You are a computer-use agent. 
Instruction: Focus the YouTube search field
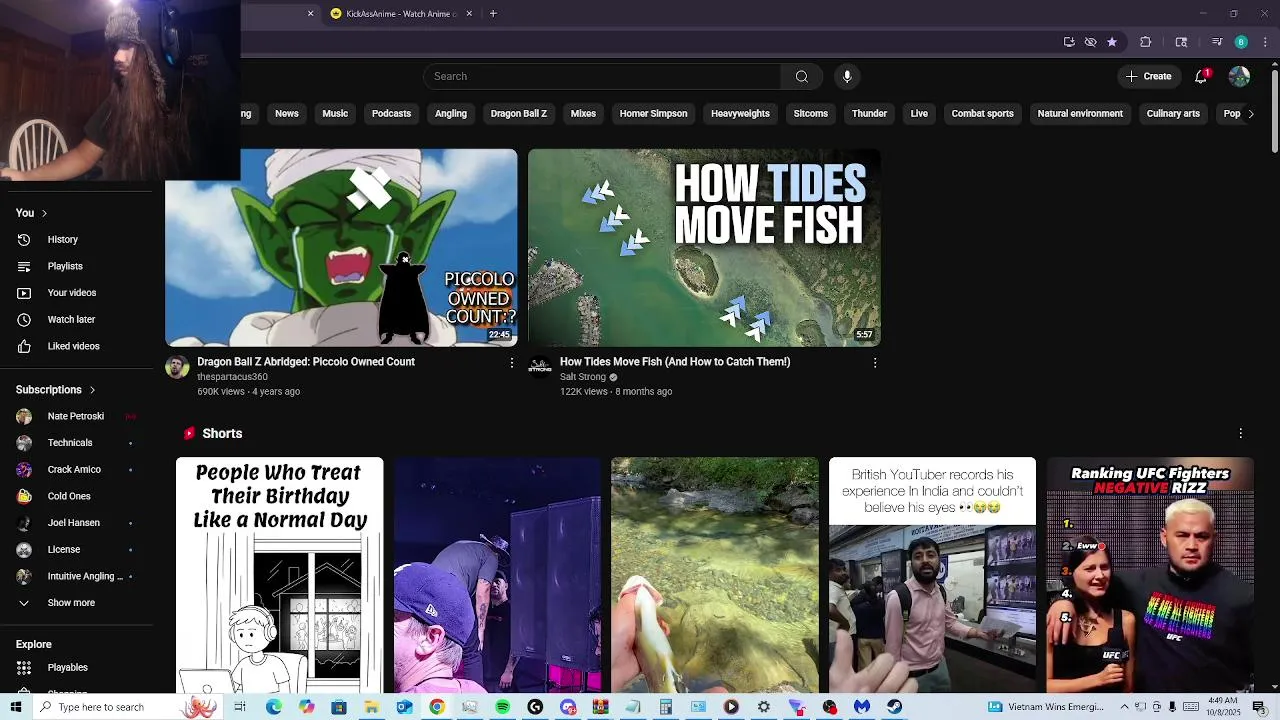coord(602,76)
